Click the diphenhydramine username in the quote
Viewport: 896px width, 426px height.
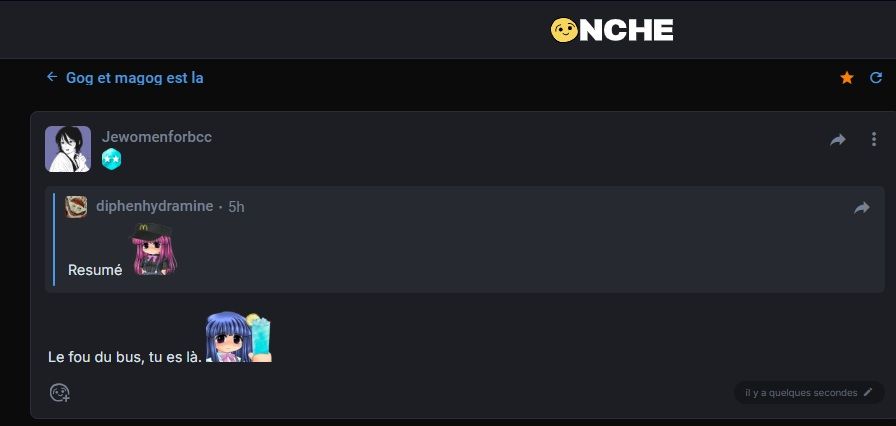pyautogui.click(x=155, y=206)
